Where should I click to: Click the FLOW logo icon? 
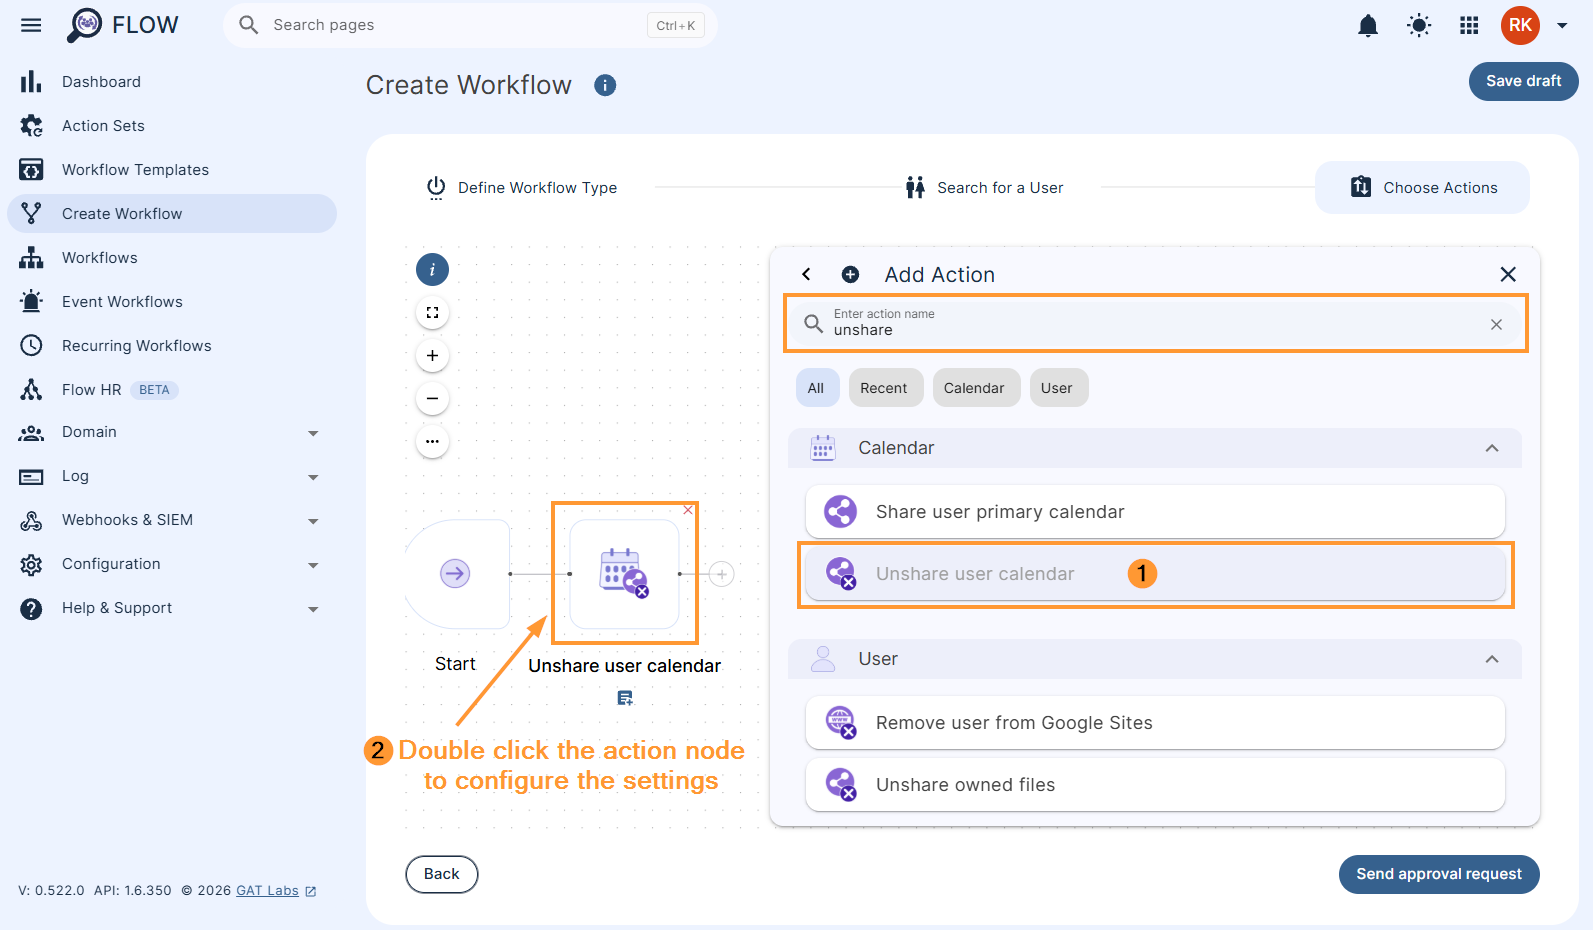[x=85, y=25]
